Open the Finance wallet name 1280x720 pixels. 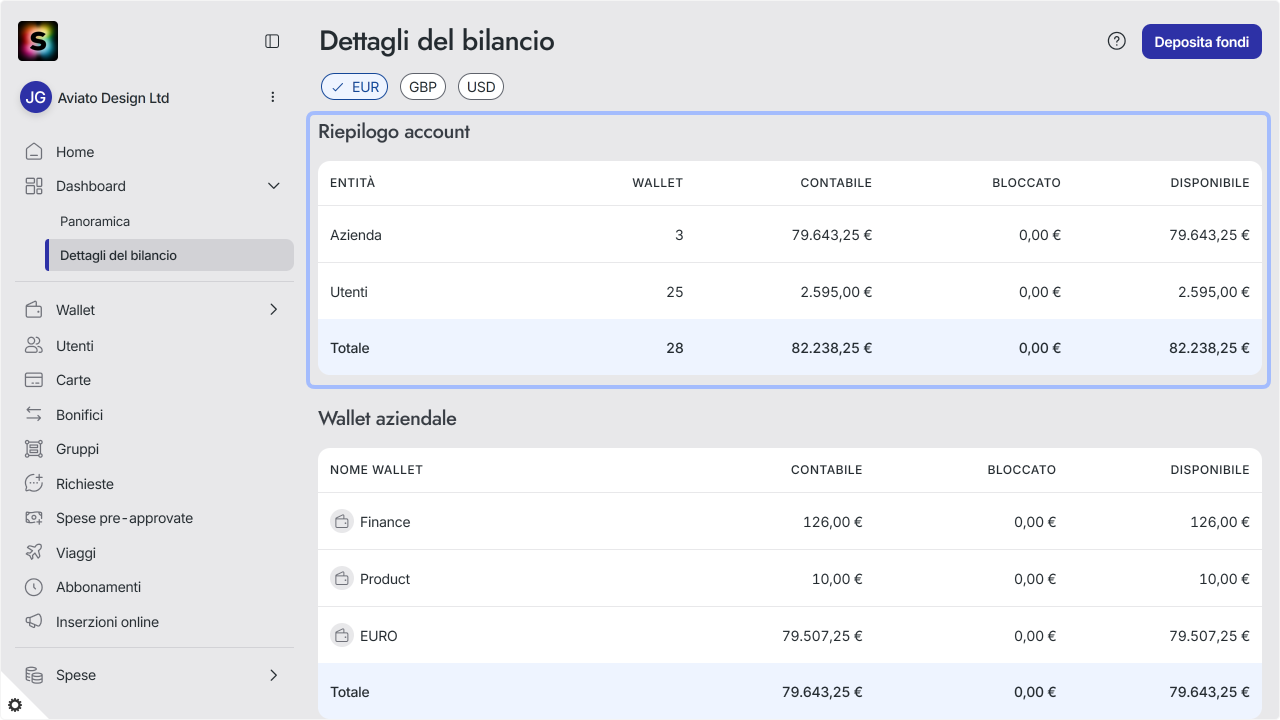pos(385,522)
